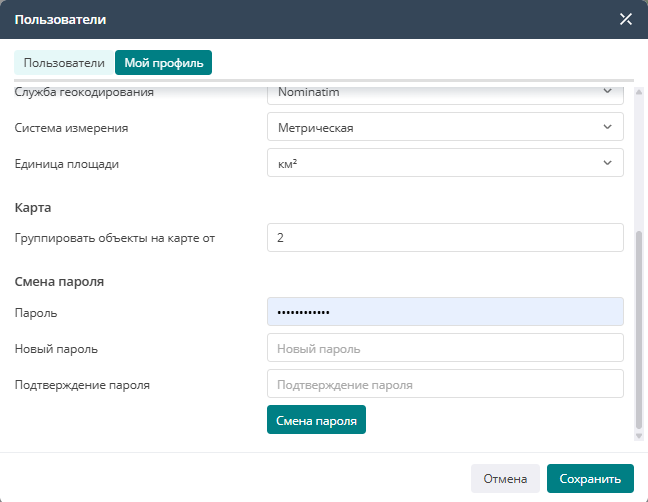Click the Пользователи dialog title
Image resolution: width=648 pixels, height=502 pixels.
pyautogui.click(x=60, y=19)
